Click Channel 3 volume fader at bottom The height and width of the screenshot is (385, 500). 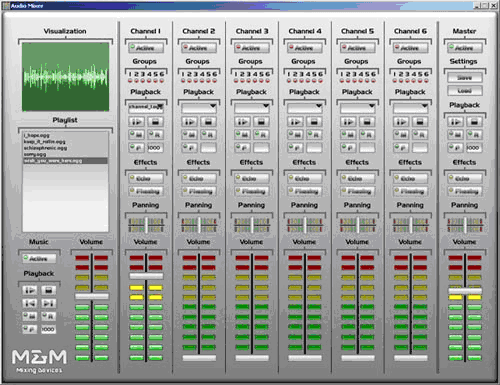coord(252,358)
